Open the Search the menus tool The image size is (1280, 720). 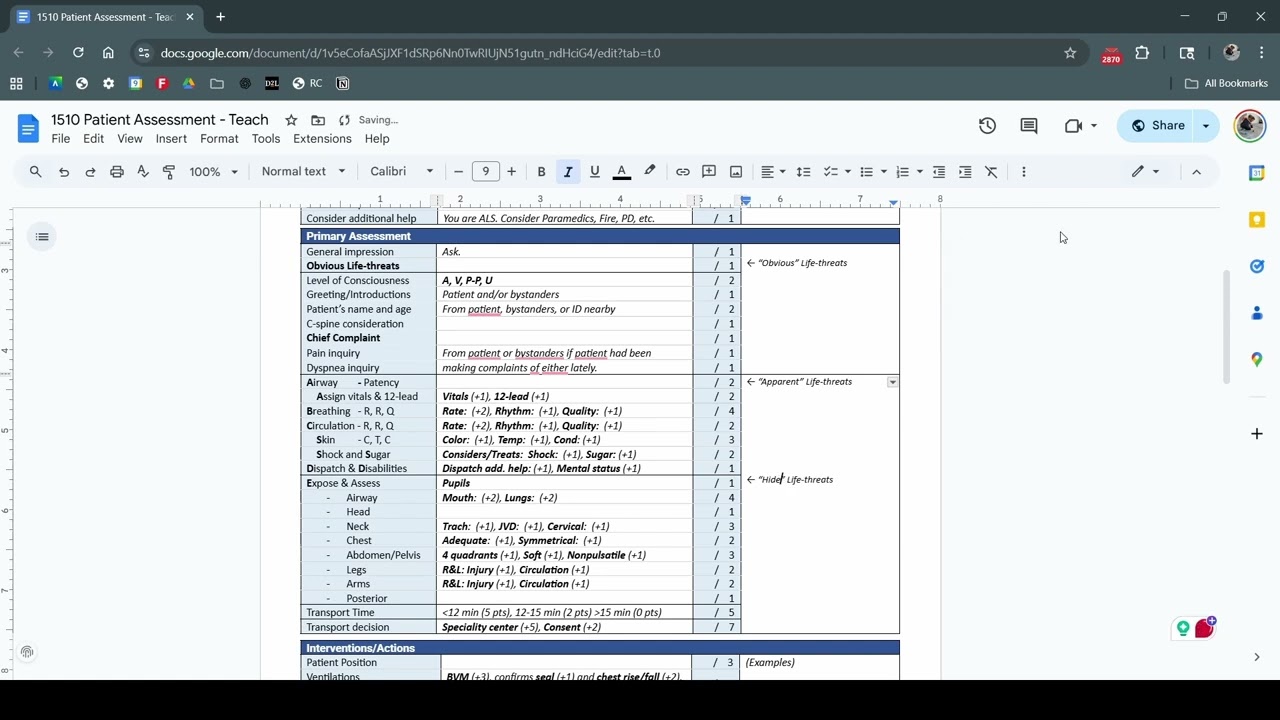pos(36,172)
